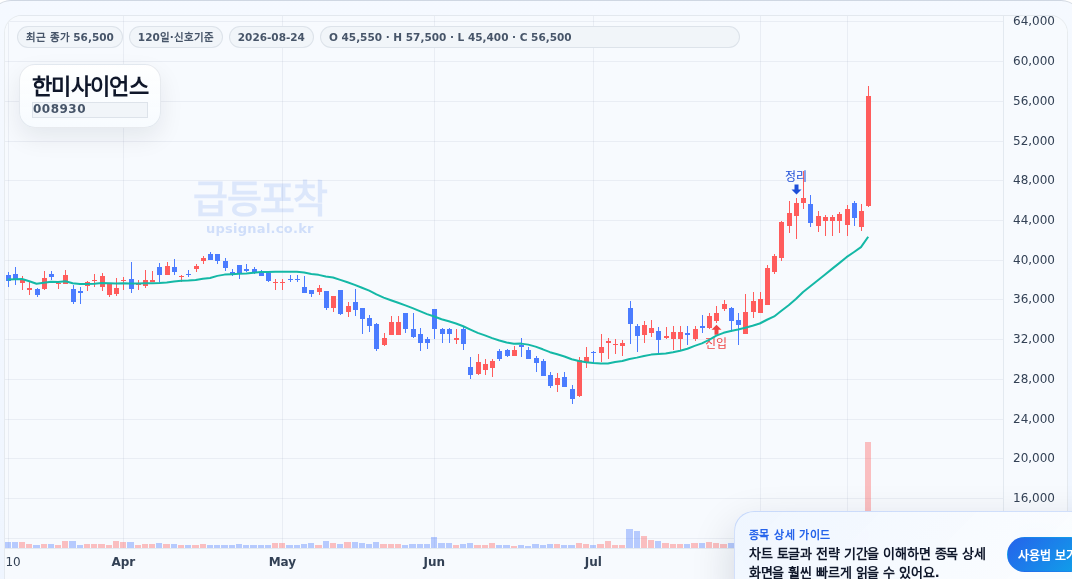
Task: Click the red 진입 entry arrow marker
Action: point(716,331)
